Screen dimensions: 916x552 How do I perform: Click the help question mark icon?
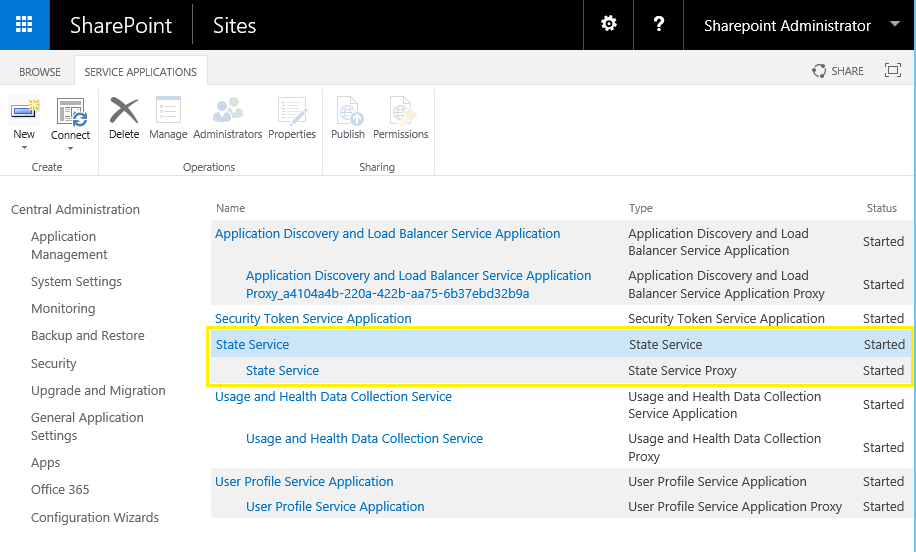(659, 25)
